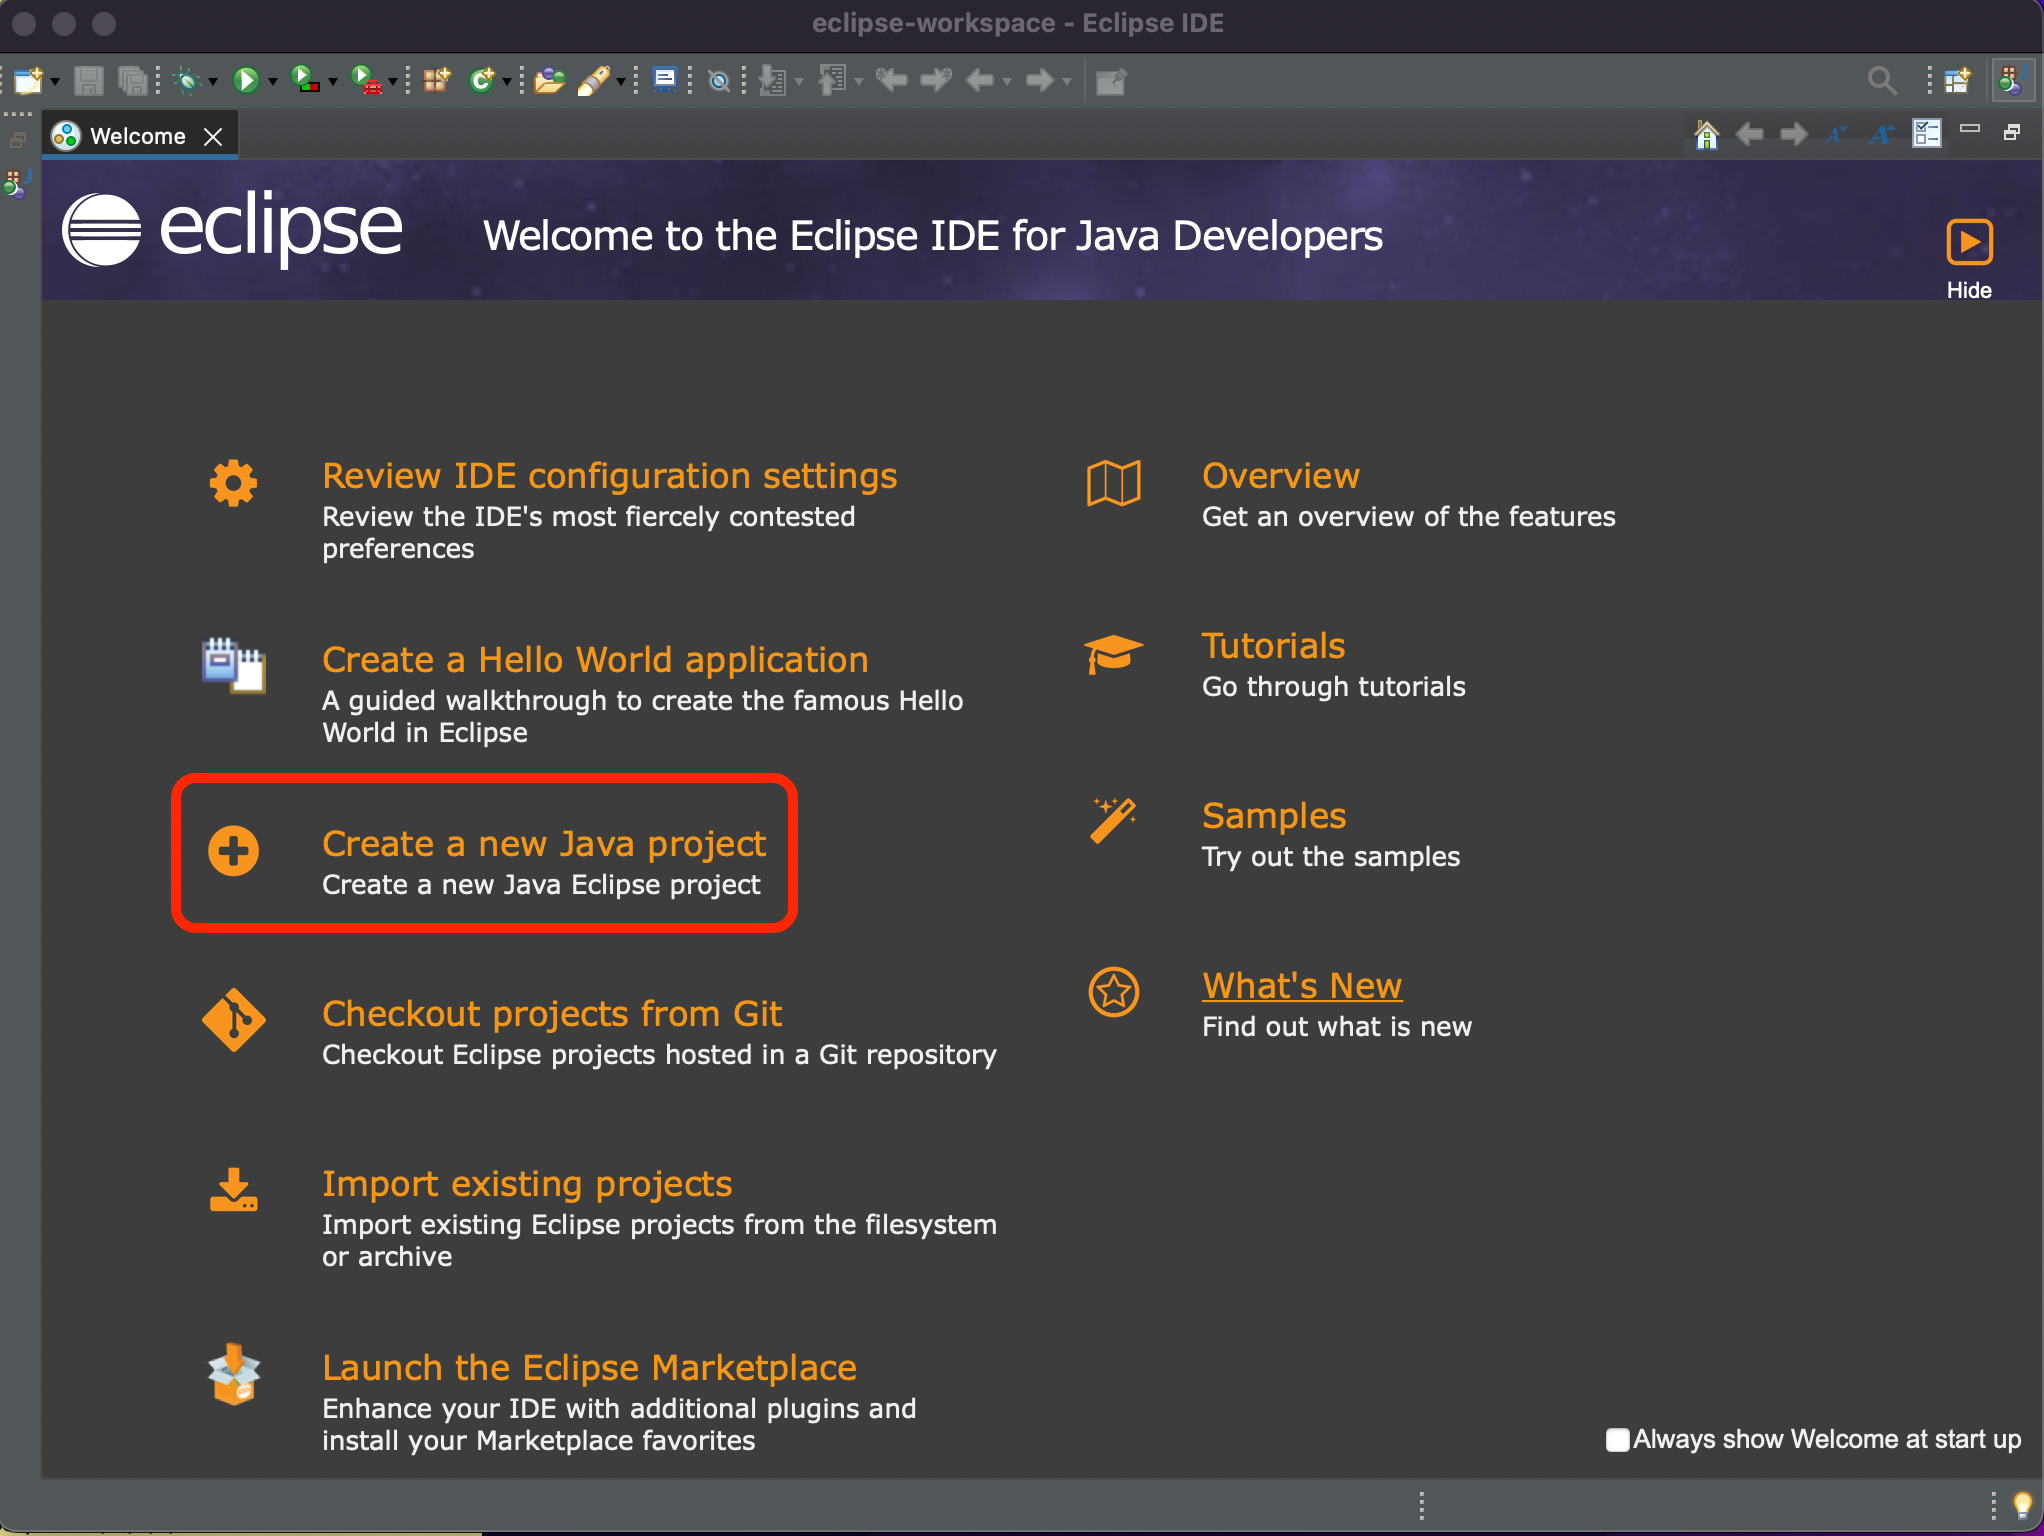Click the Reduce font size icon

1837,134
